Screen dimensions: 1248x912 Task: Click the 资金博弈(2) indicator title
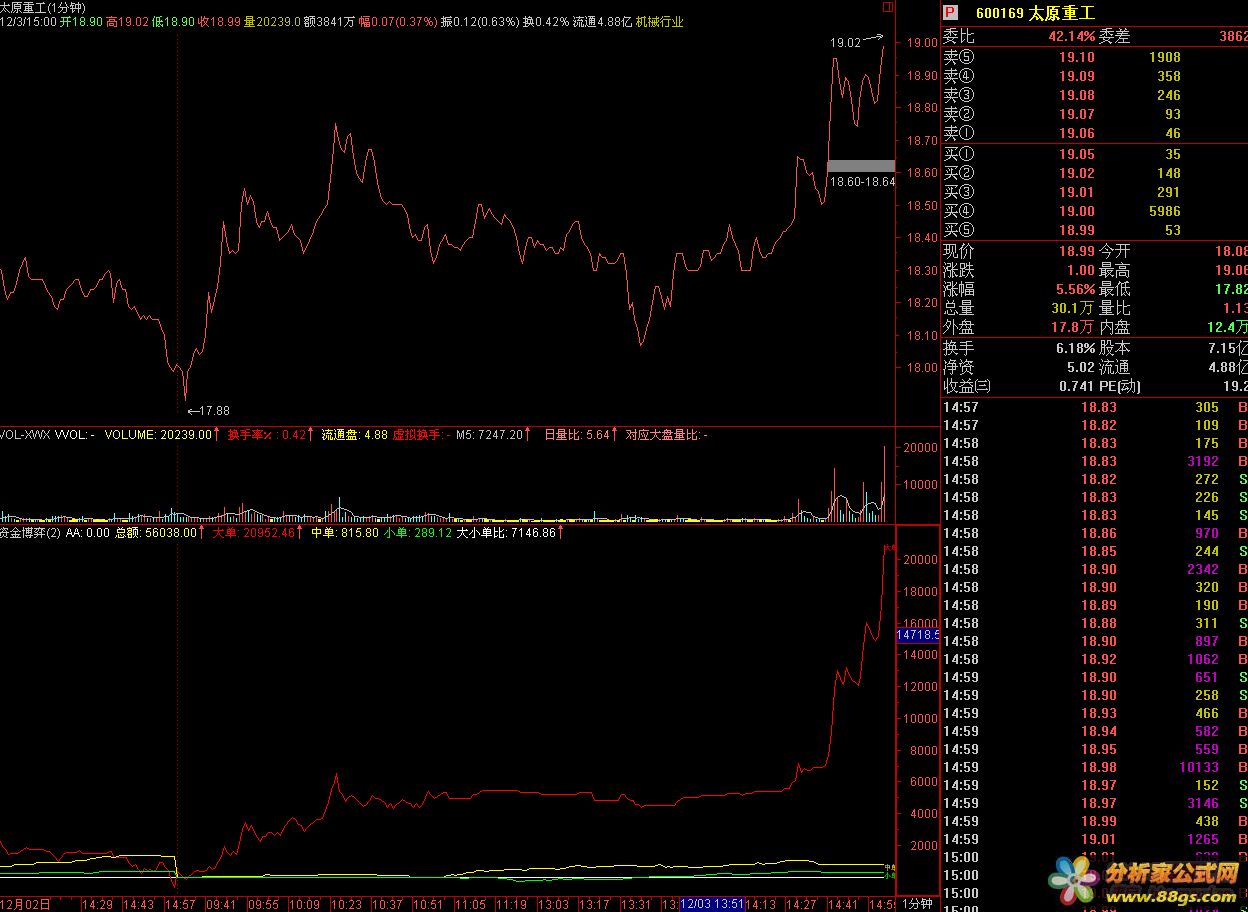tap(30, 533)
